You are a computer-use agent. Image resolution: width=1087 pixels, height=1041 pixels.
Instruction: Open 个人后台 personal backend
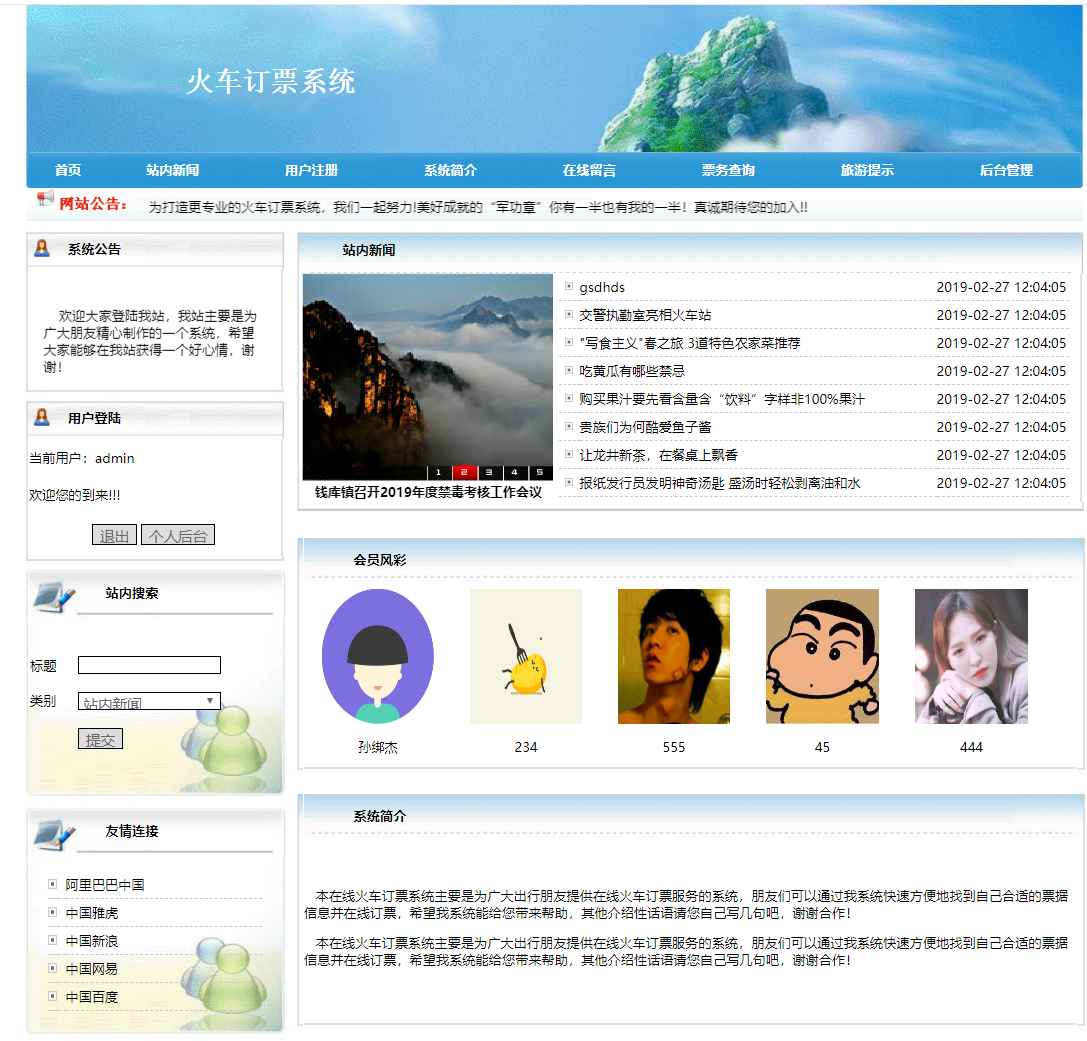(179, 534)
